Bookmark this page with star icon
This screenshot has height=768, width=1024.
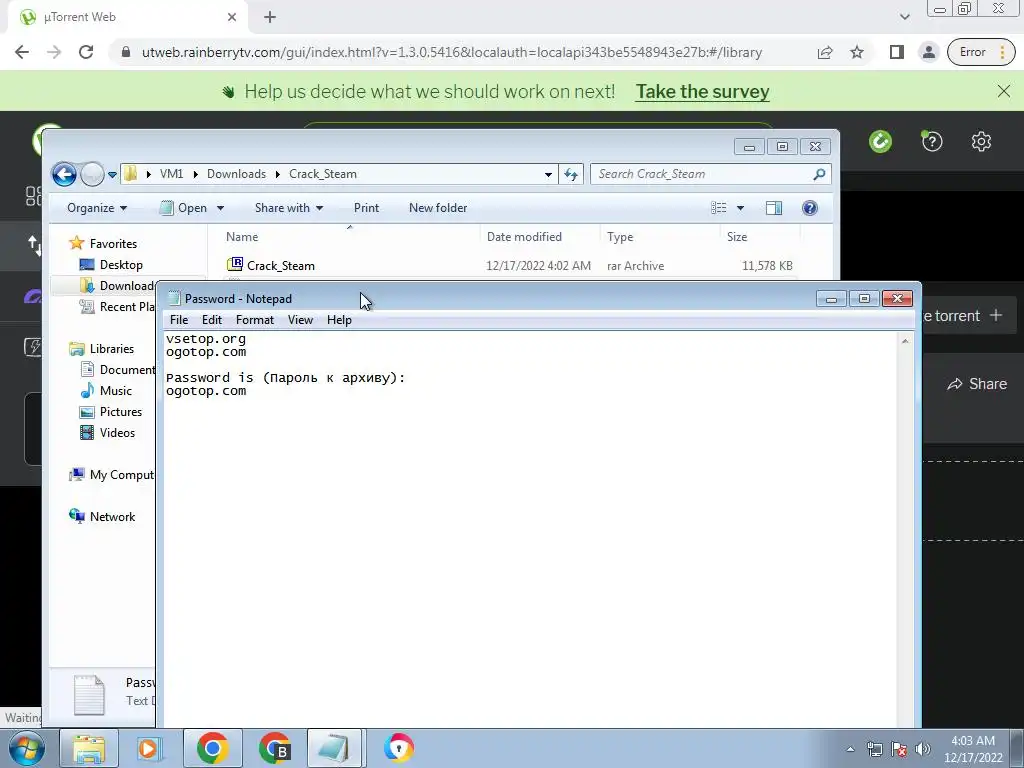pyautogui.click(x=857, y=52)
